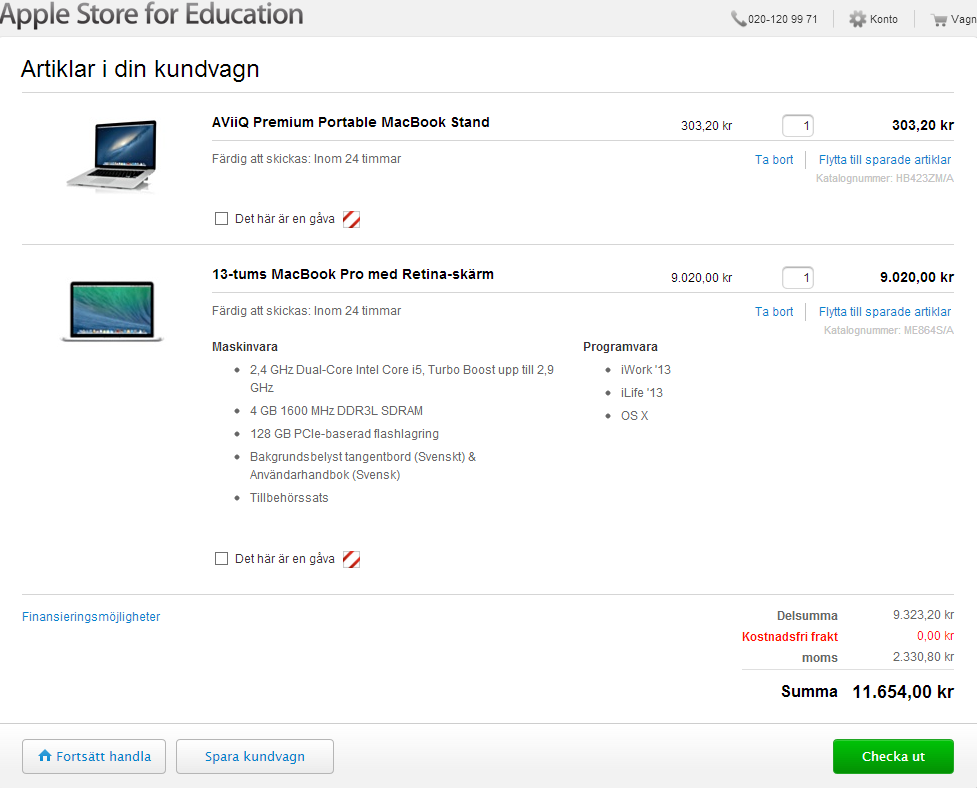Click the bold 303,20 kr line total
Viewport: 977px width, 788px height.
pyautogui.click(x=923, y=125)
